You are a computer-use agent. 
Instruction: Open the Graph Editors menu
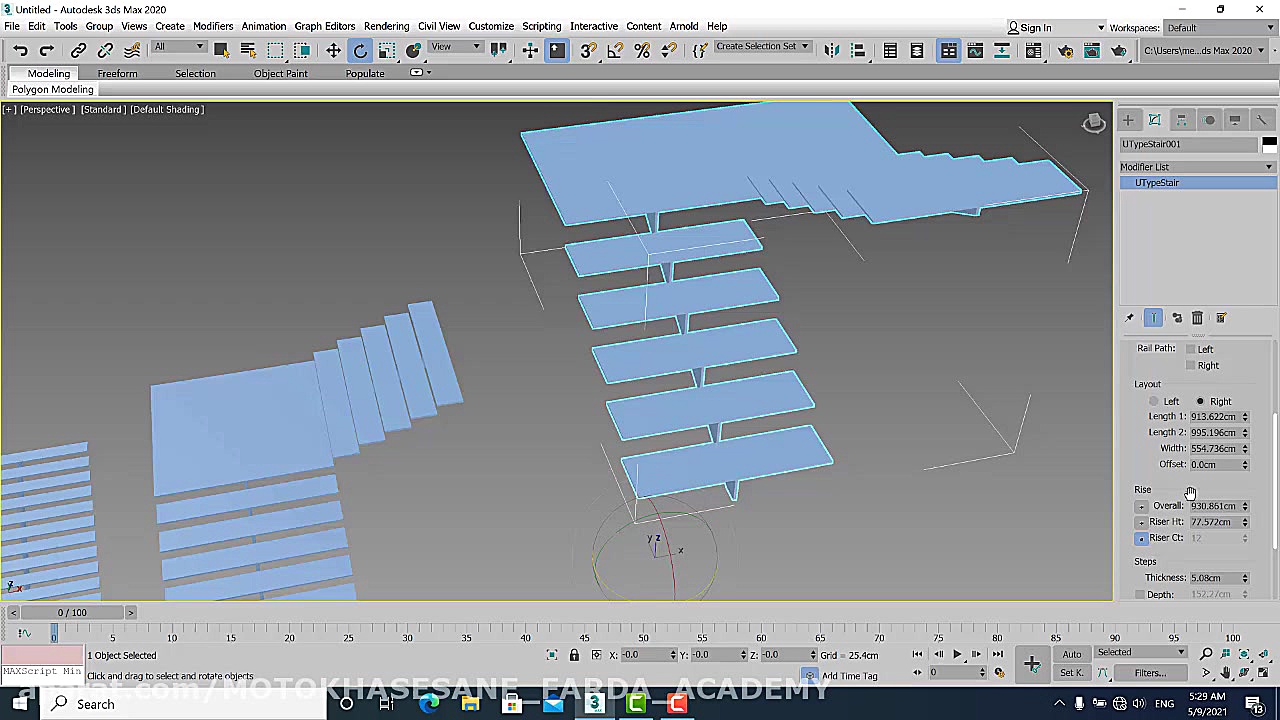point(324,26)
